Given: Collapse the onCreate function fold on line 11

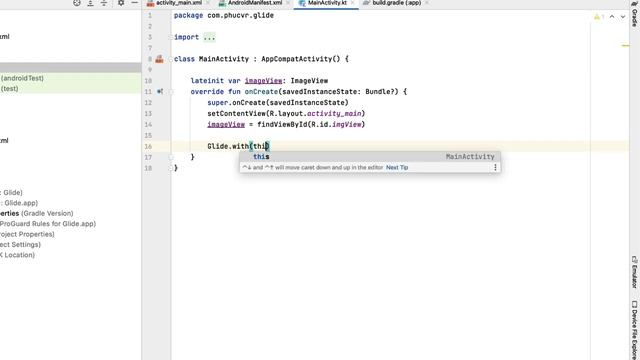Looking at the screenshot, I should coord(171,92).
